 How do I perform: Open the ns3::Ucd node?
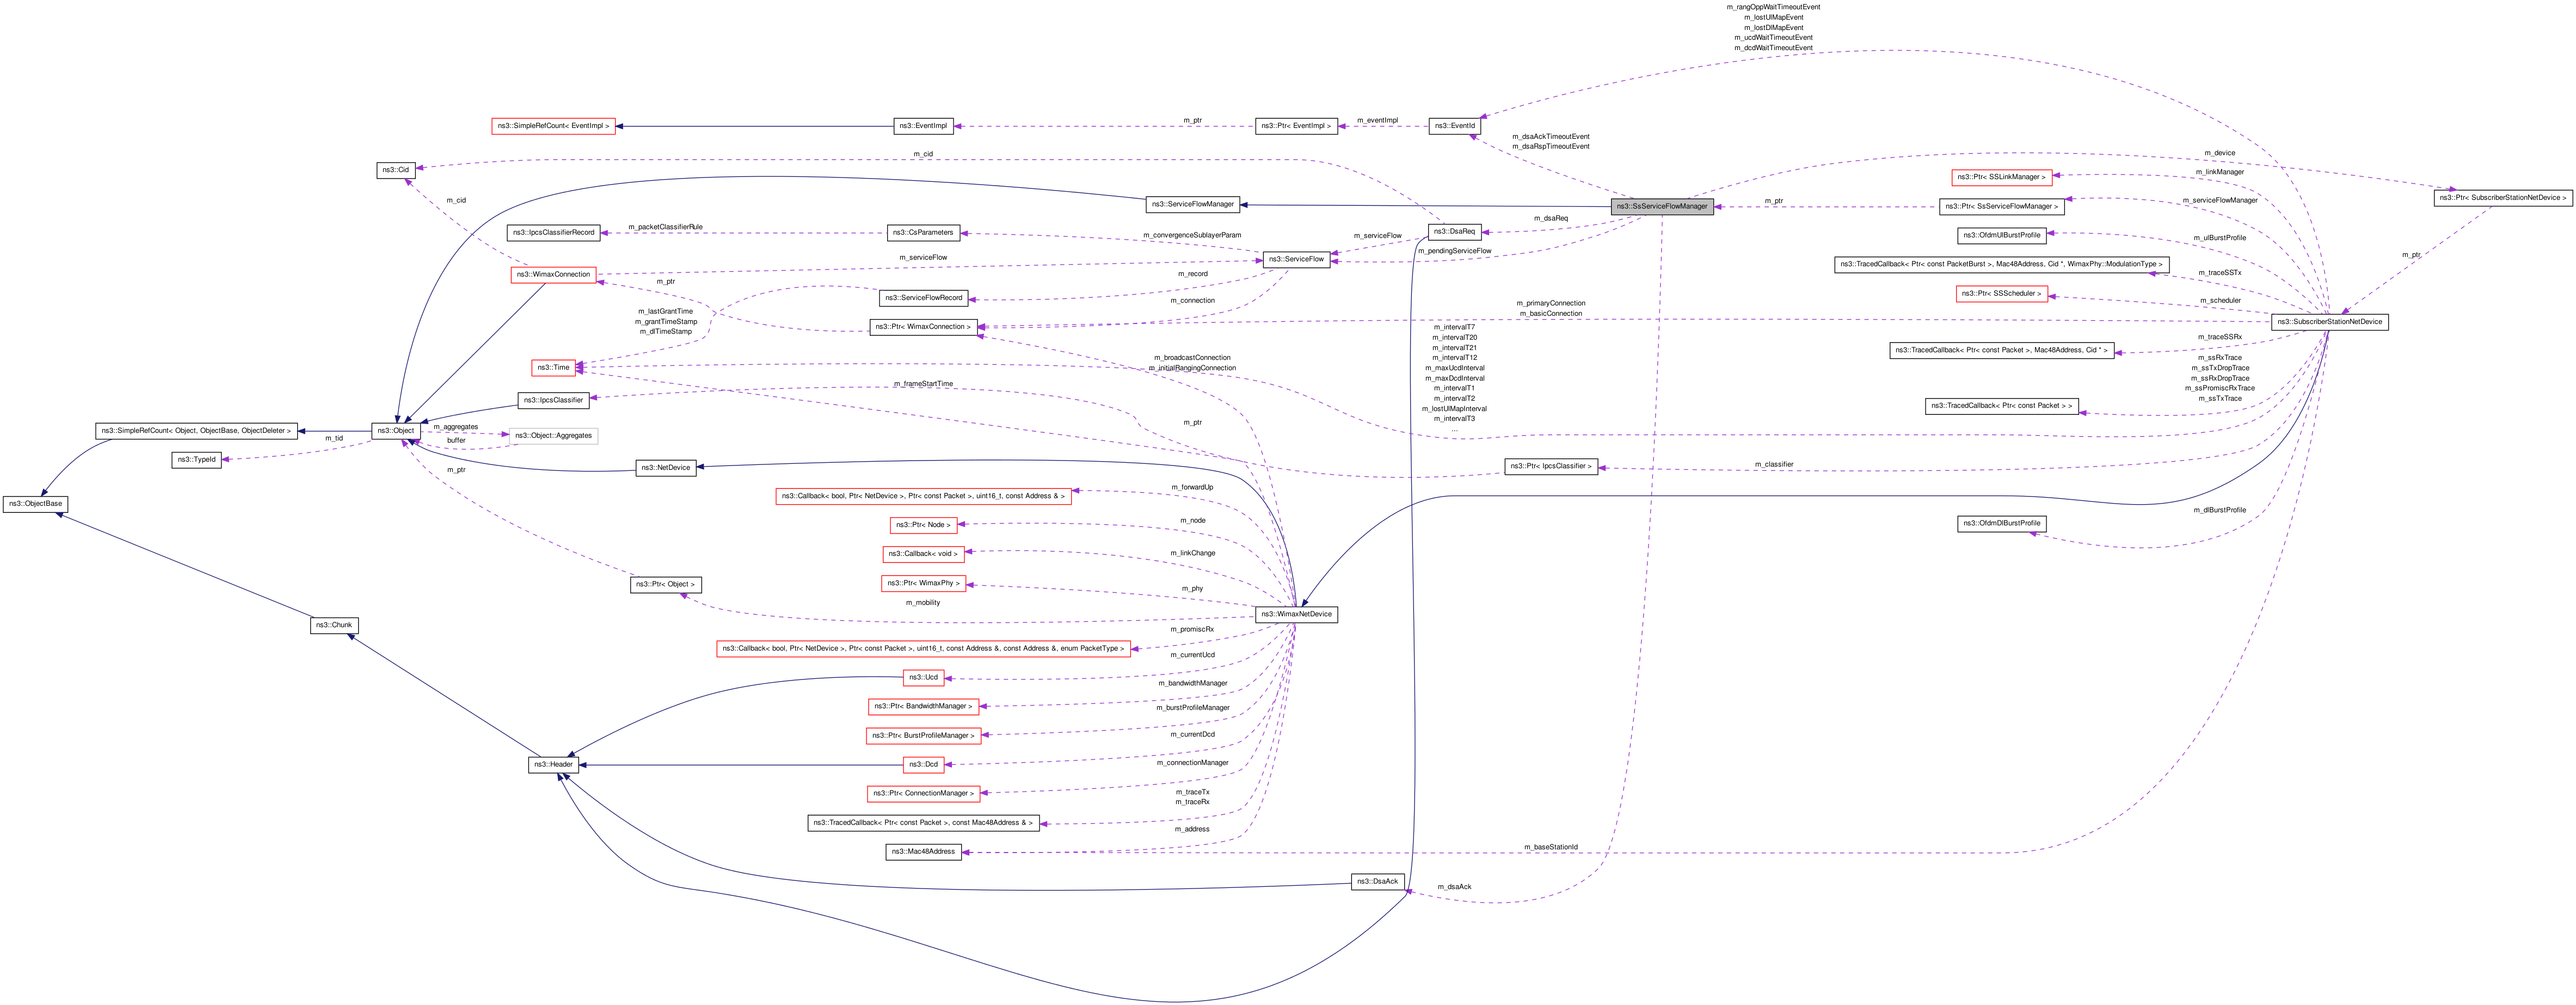[x=923, y=677]
